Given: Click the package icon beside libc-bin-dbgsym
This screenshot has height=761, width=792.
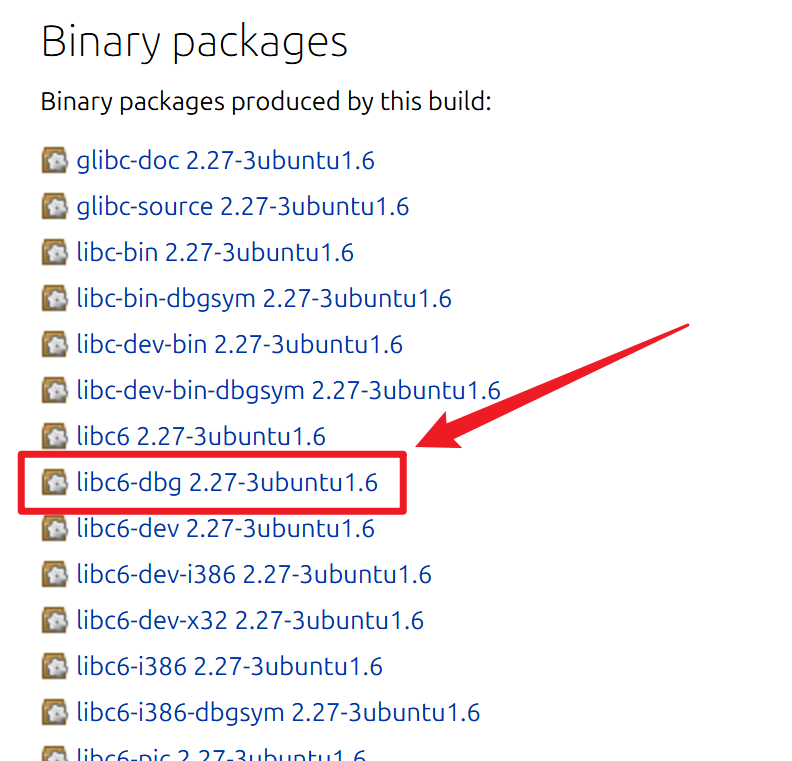Looking at the screenshot, I should 54,298.
